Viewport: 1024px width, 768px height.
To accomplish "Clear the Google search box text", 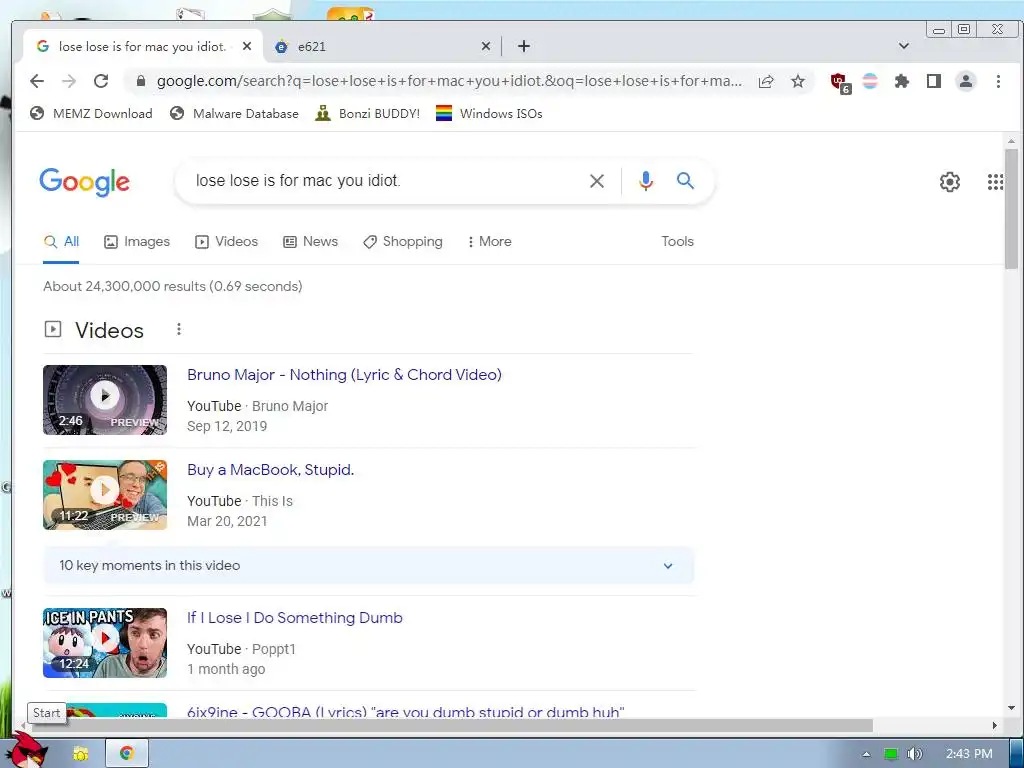I will (x=597, y=181).
